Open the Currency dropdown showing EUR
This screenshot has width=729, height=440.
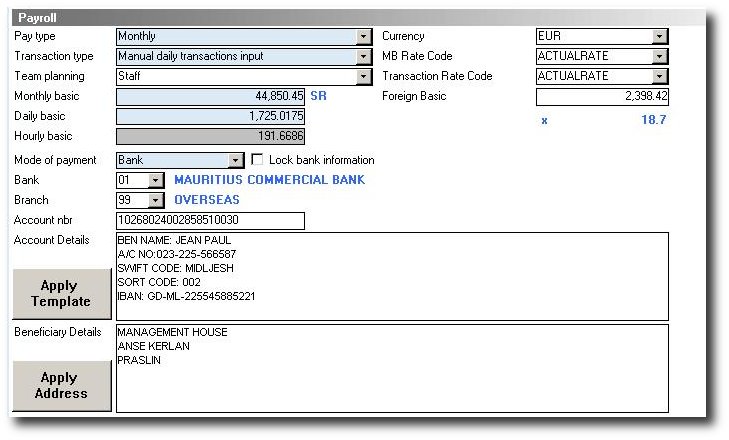pyautogui.click(x=659, y=37)
